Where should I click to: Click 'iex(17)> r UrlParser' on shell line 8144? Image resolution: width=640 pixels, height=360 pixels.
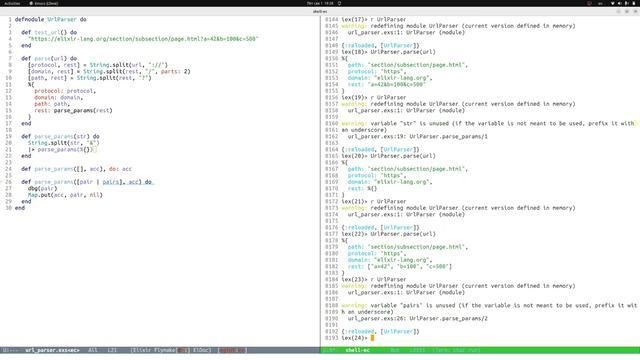click(x=373, y=19)
